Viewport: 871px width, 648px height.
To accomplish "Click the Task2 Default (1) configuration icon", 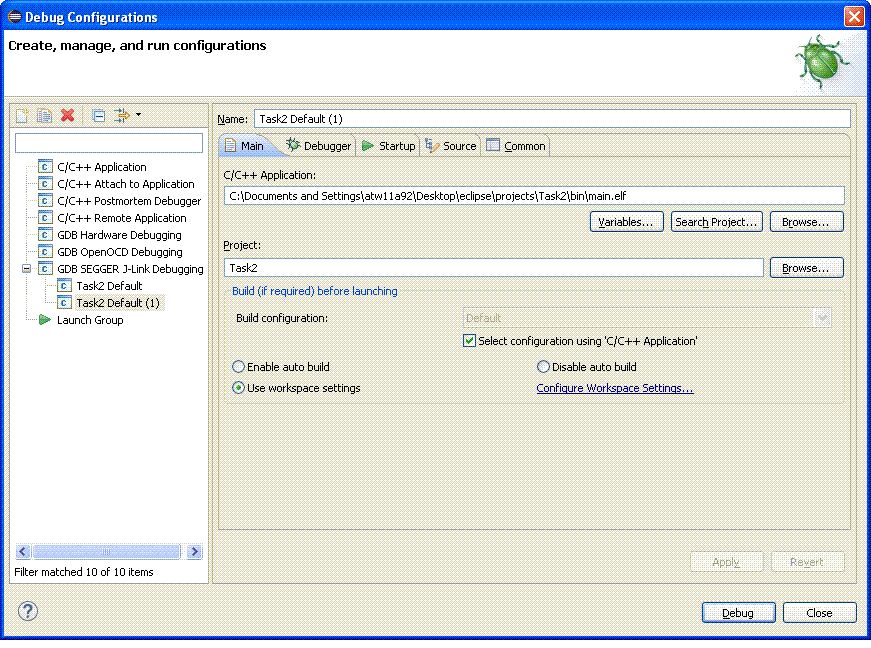I will pyautogui.click(x=64, y=303).
